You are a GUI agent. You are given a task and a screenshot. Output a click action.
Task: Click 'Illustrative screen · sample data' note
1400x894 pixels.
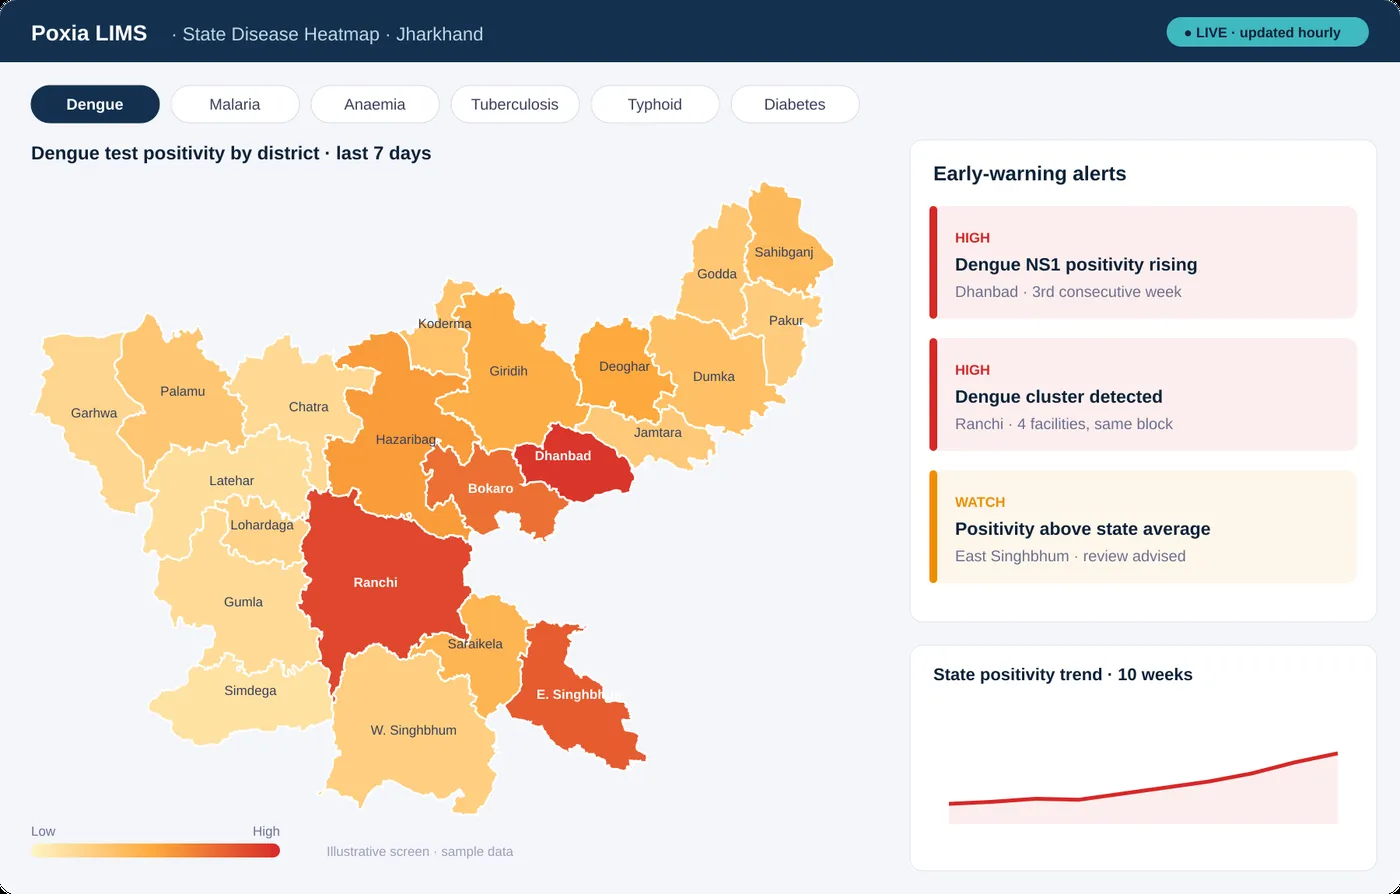pos(420,852)
